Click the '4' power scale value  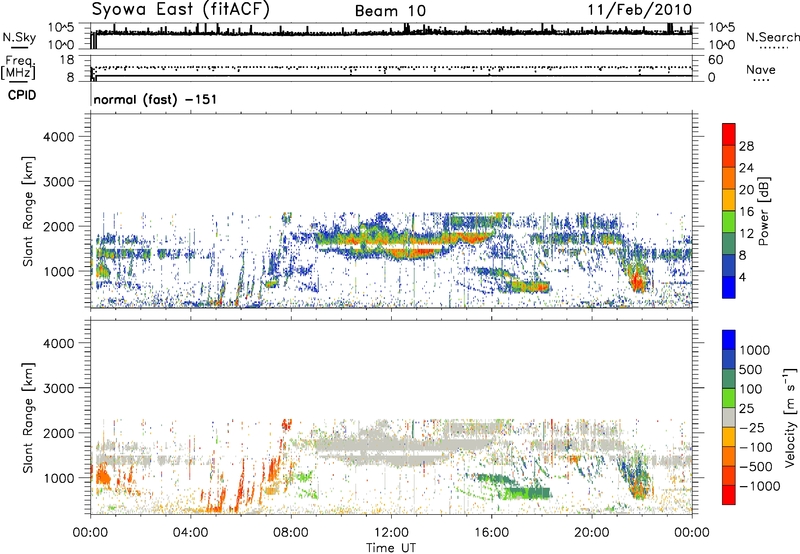(x=742, y=278)
